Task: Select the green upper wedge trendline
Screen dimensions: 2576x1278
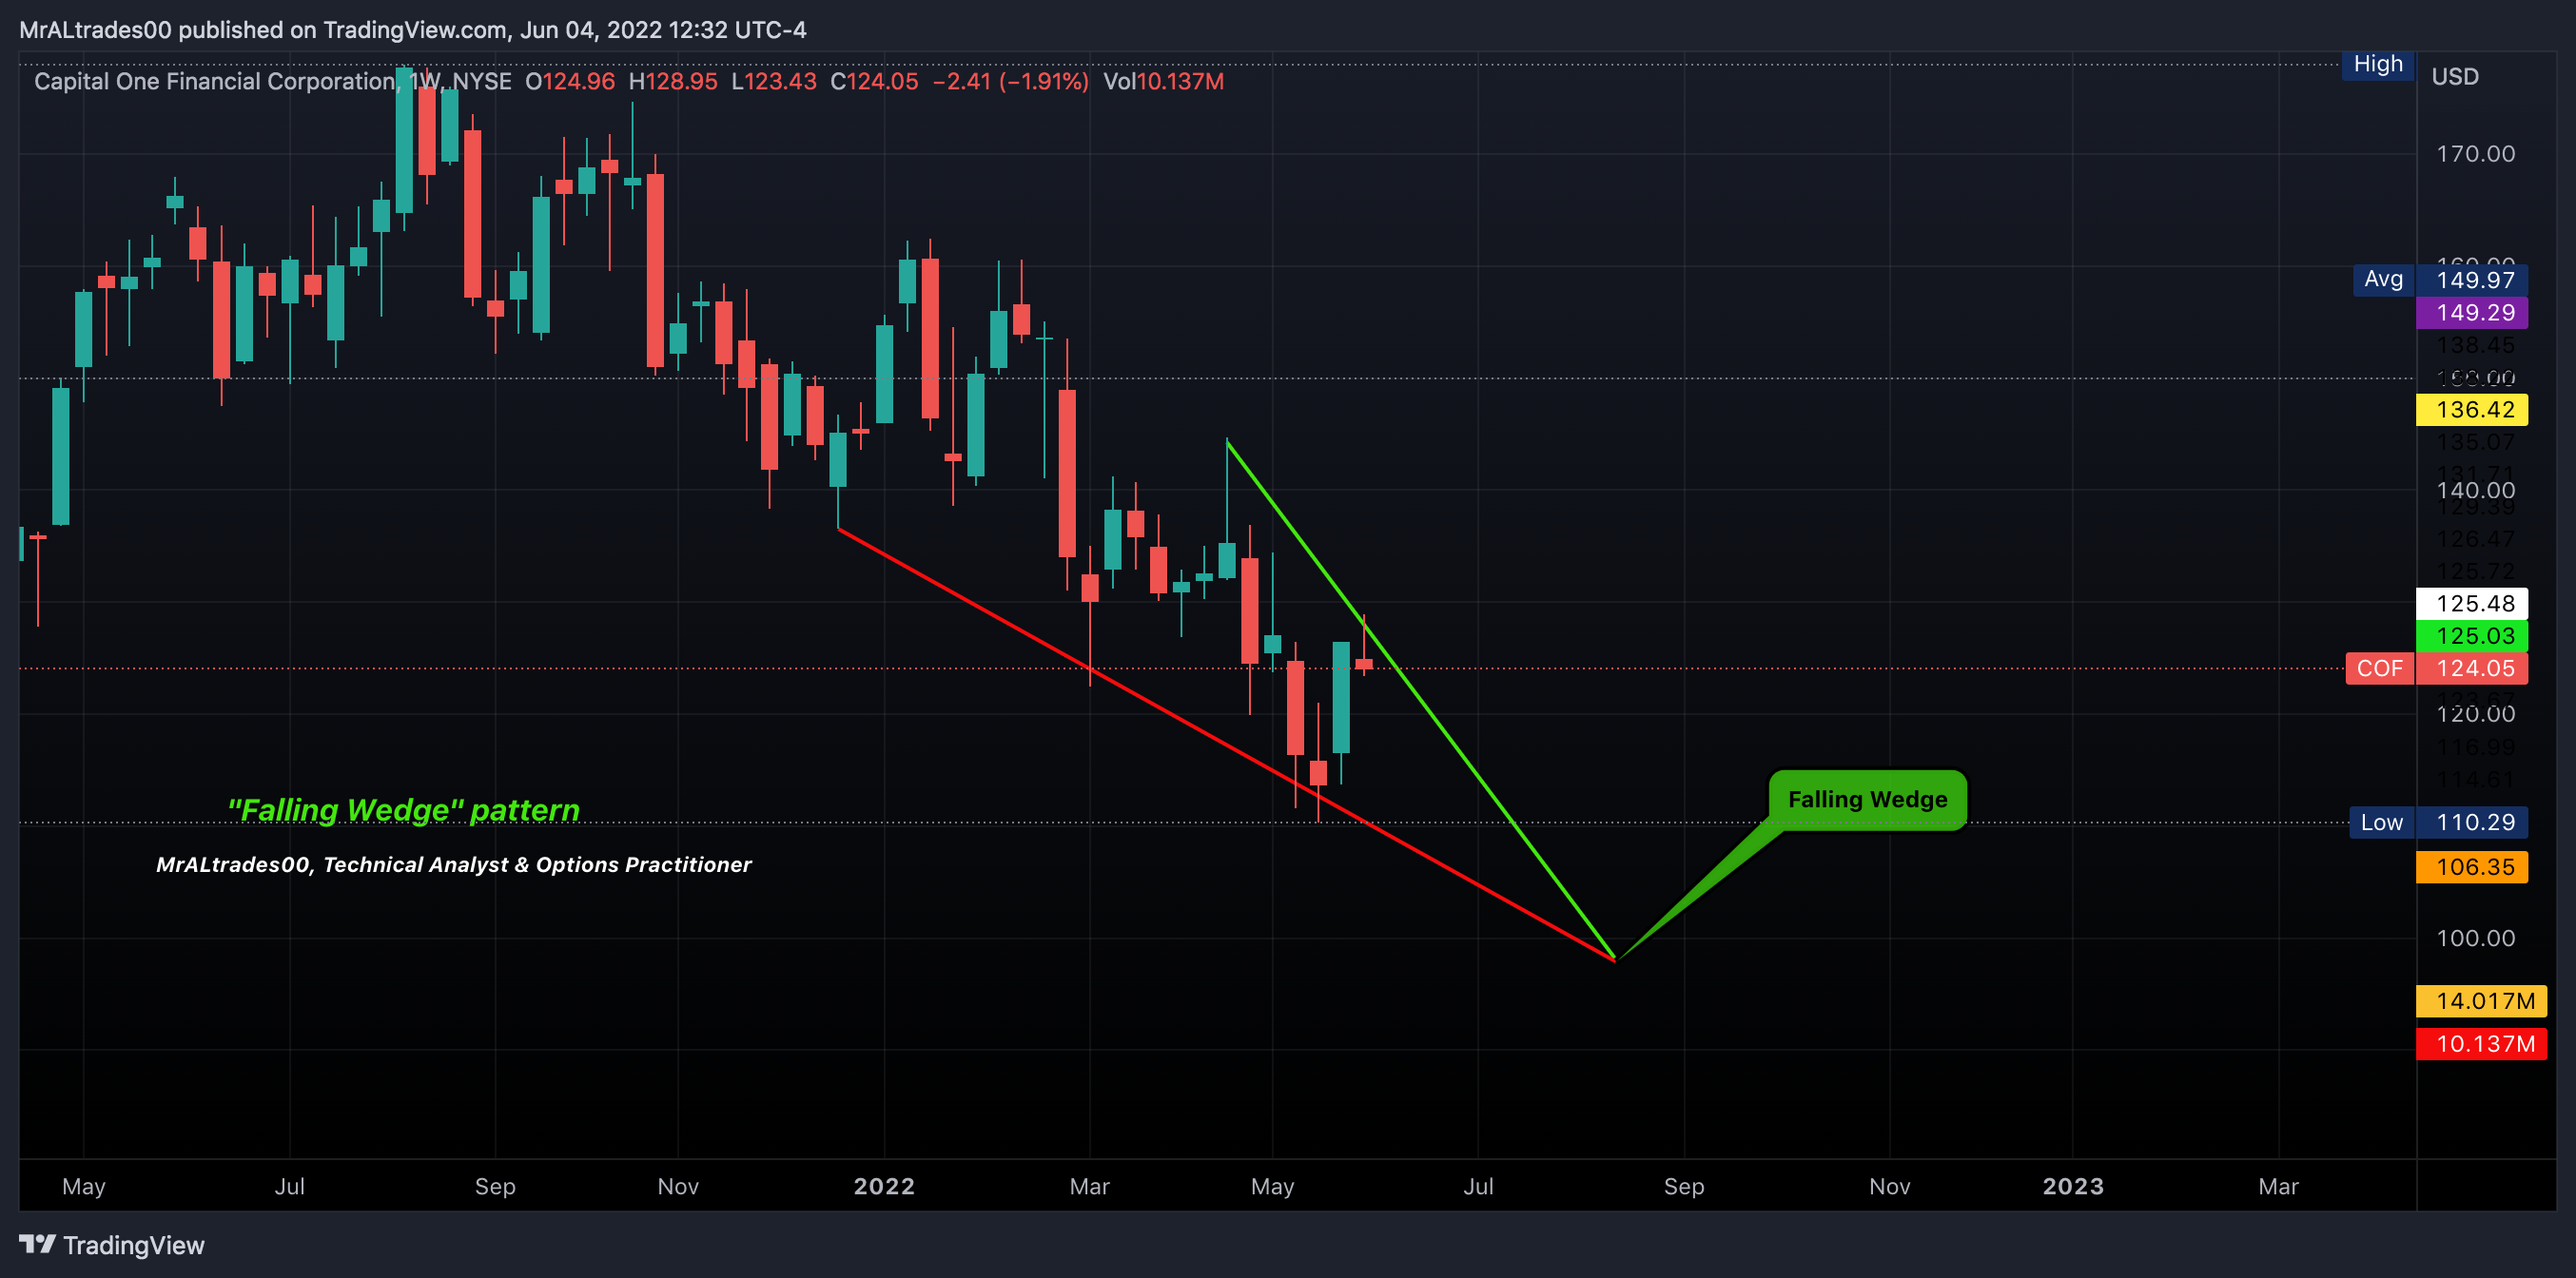Action: 1420,699
